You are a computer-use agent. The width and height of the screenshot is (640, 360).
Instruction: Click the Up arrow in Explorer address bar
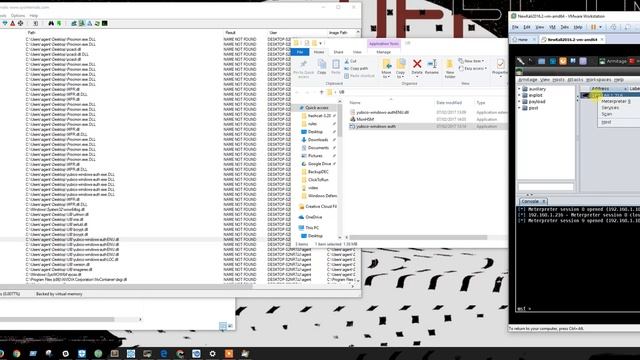point(322,92)
